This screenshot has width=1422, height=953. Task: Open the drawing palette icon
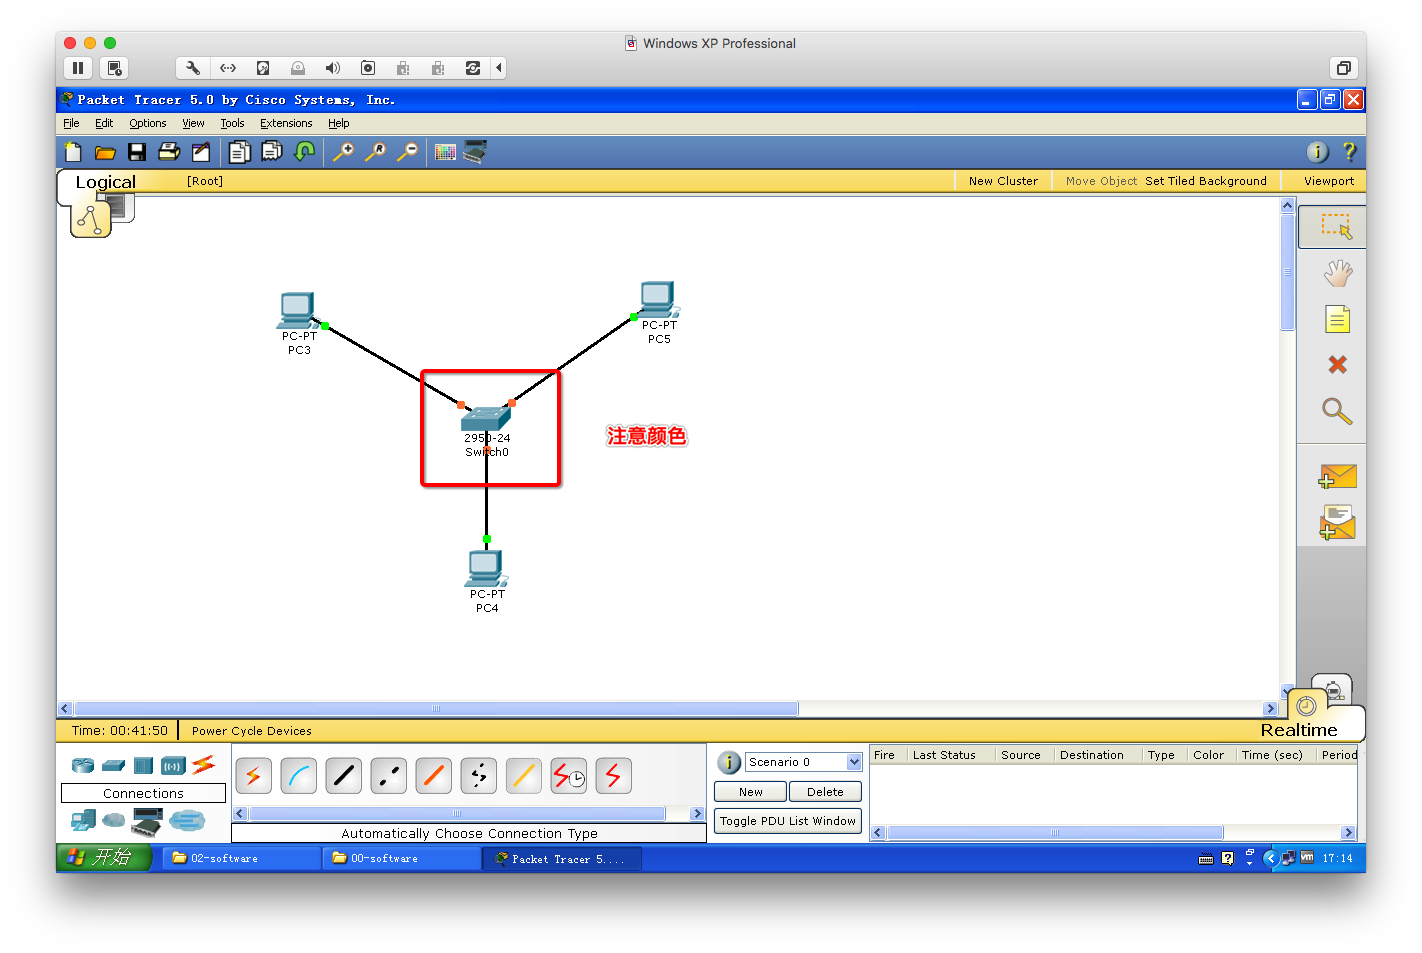pos(446,152)
